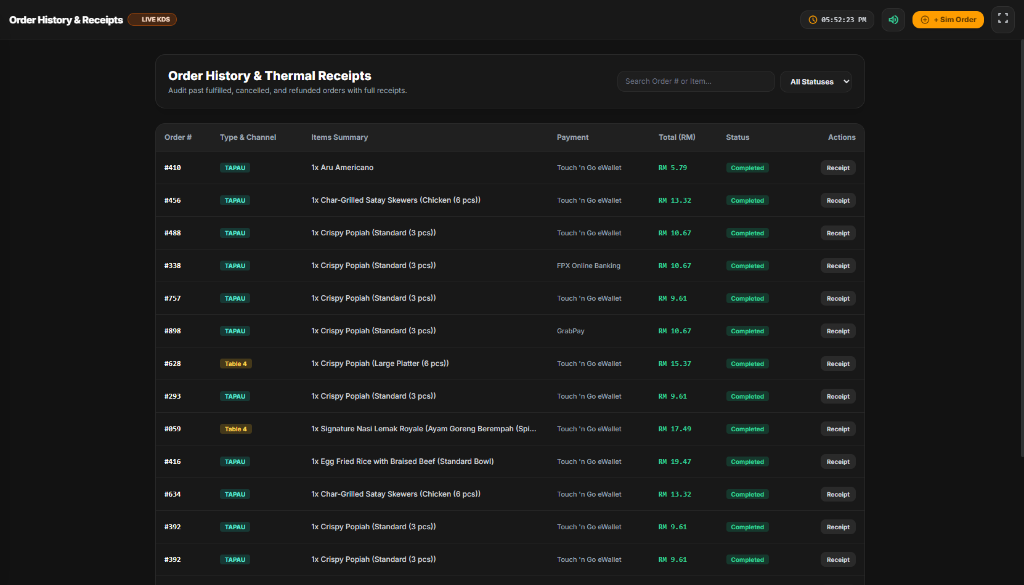1024x585 pixels.
Task: Show receipt for order #293
Action: tap(838, 396)
